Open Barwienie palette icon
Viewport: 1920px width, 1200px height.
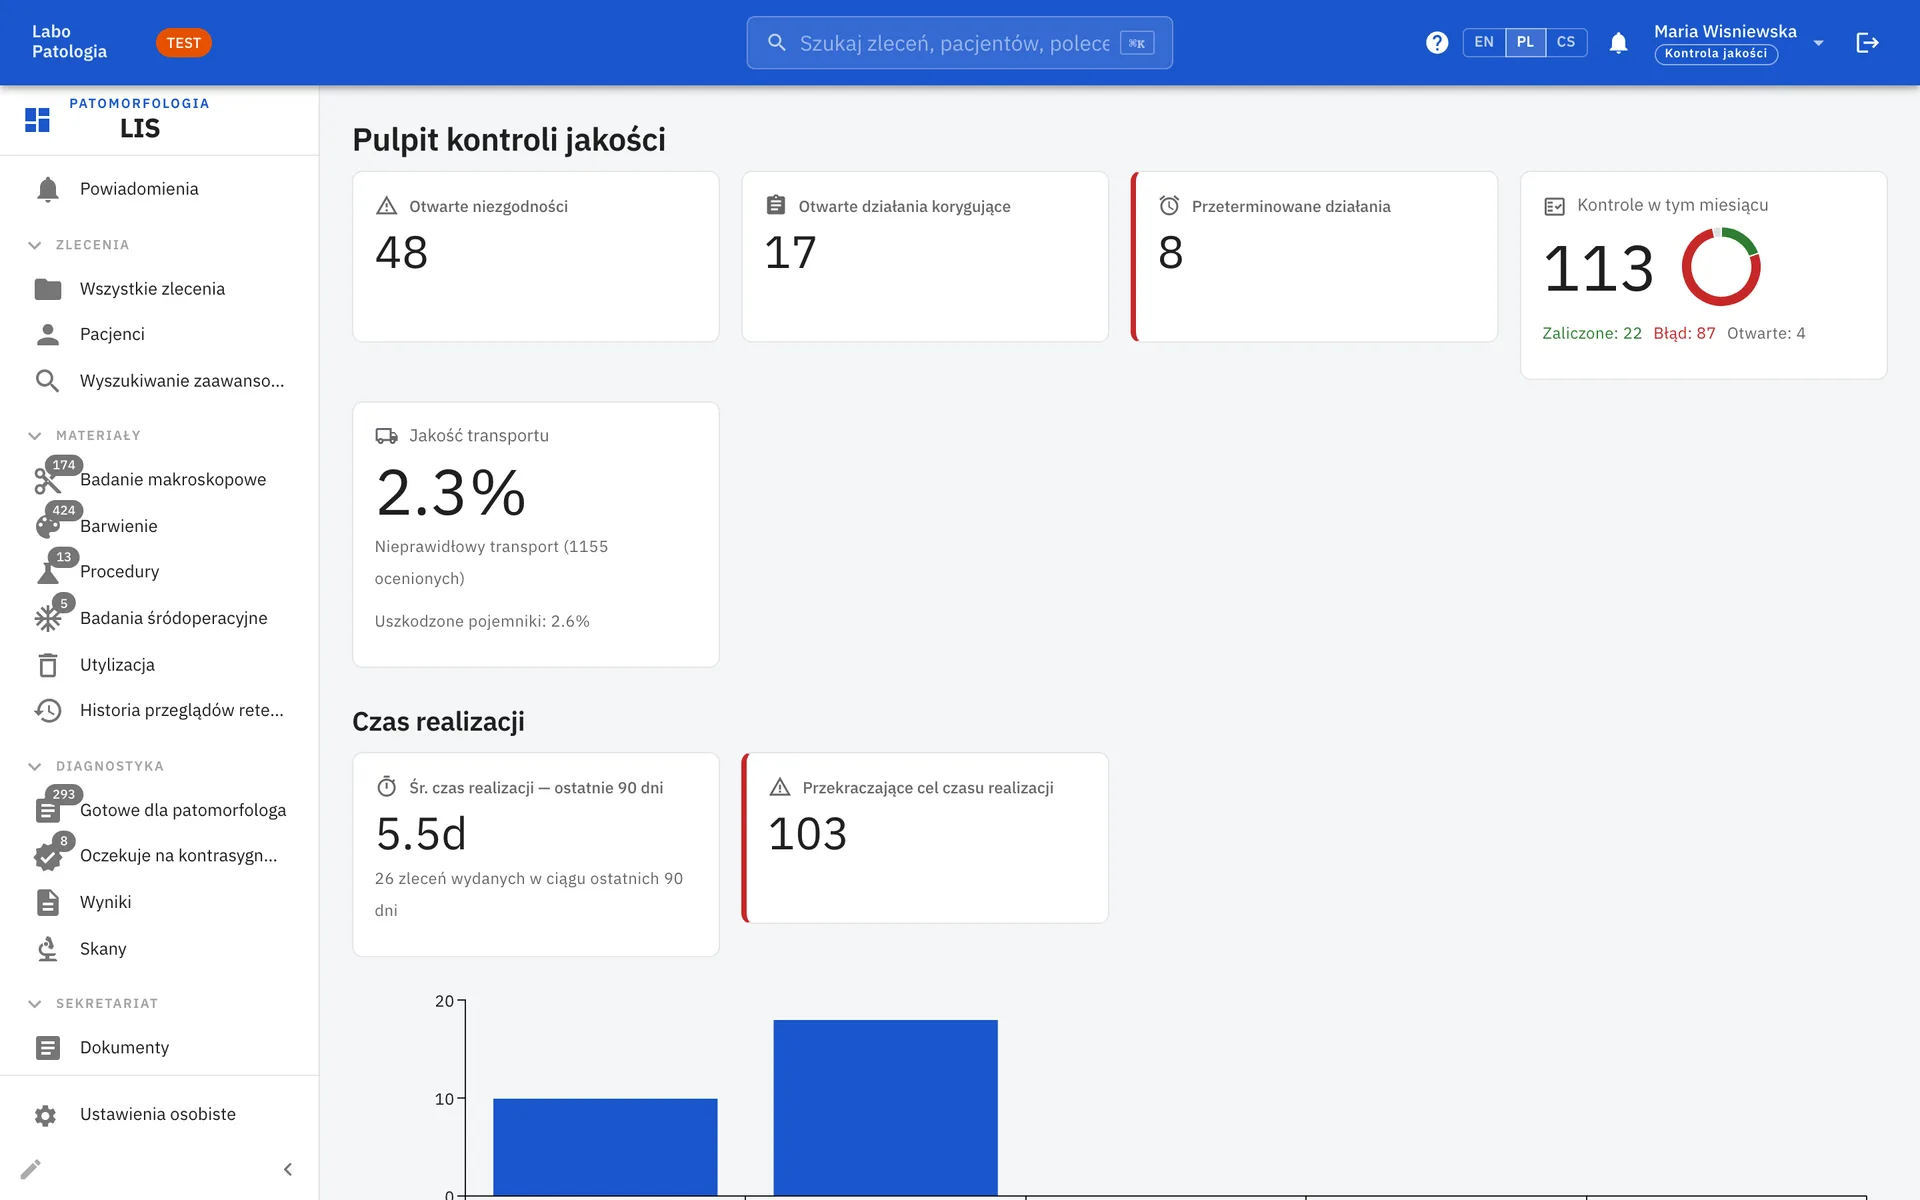coord(47,526)
